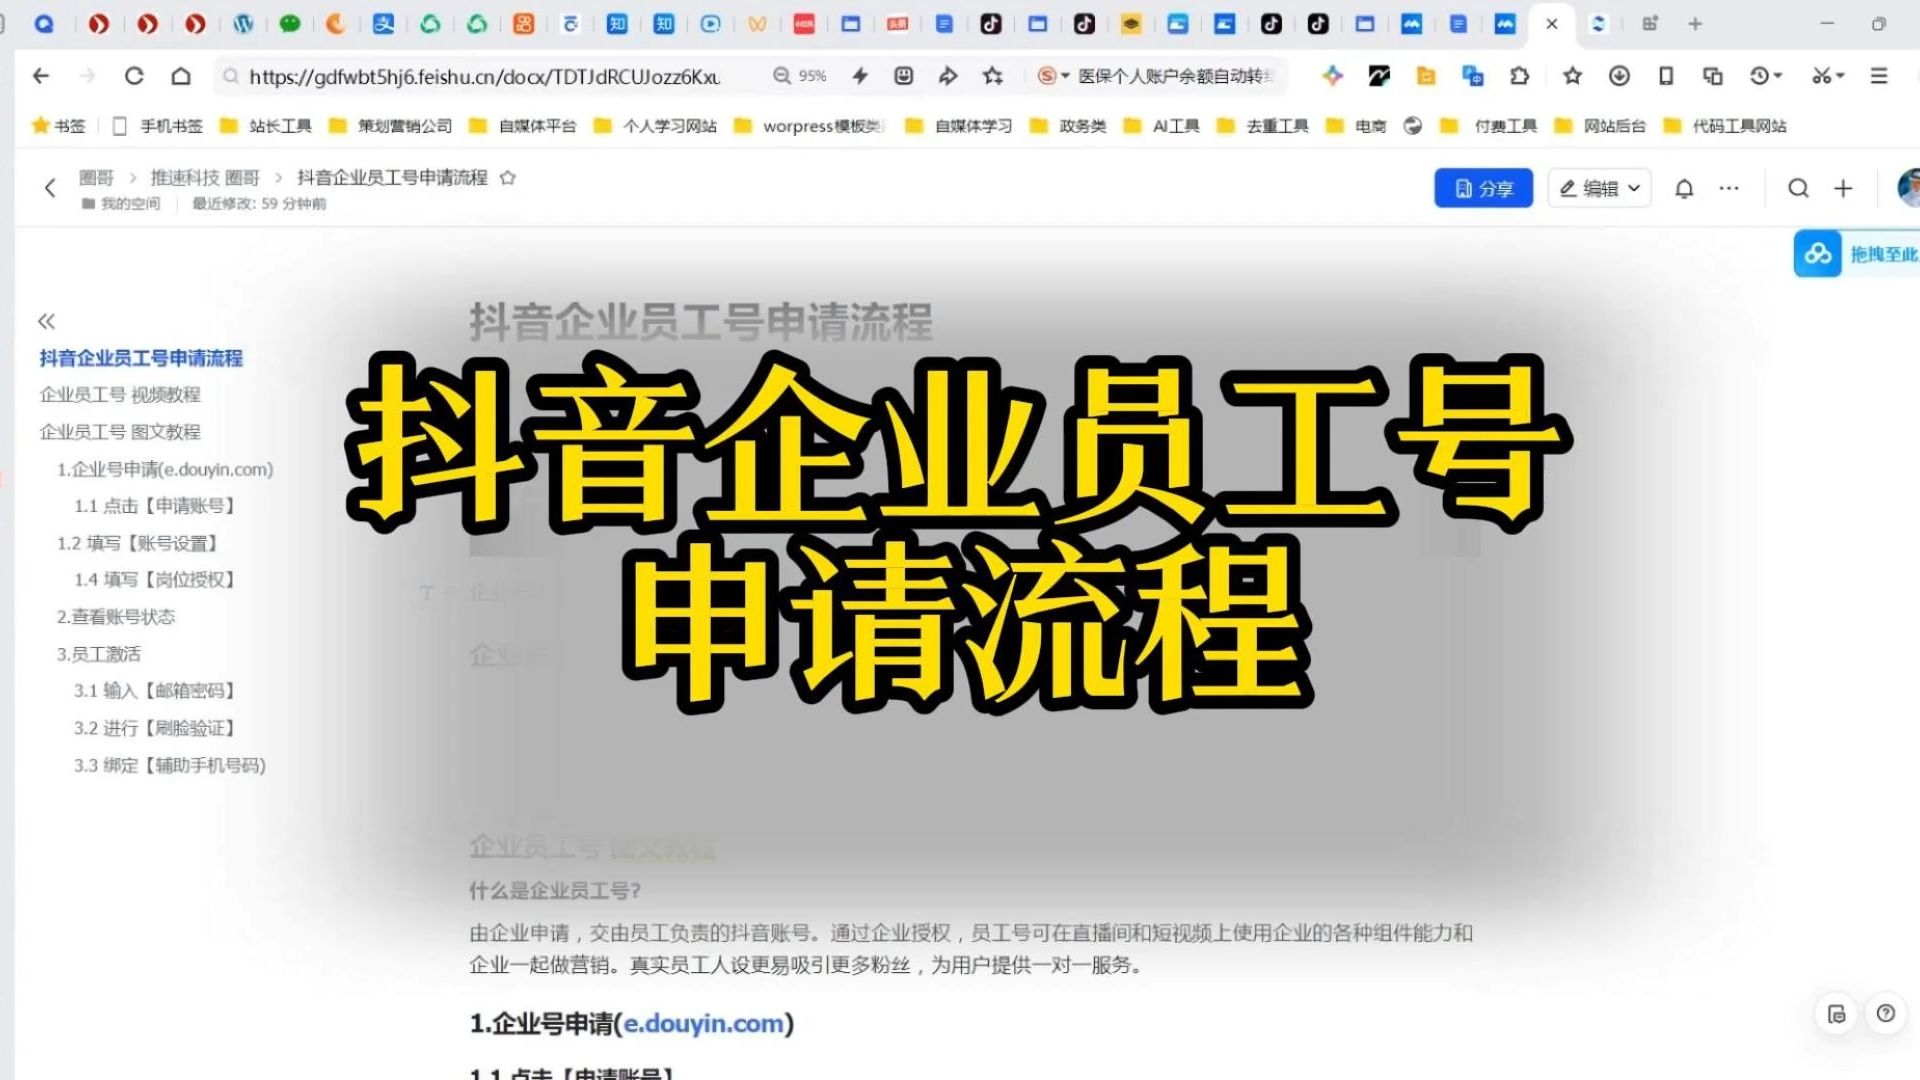Jump to 企业员工号 图文教程 in outline
This screenshot has width=1920, height=1080.
tap(120, 432)
